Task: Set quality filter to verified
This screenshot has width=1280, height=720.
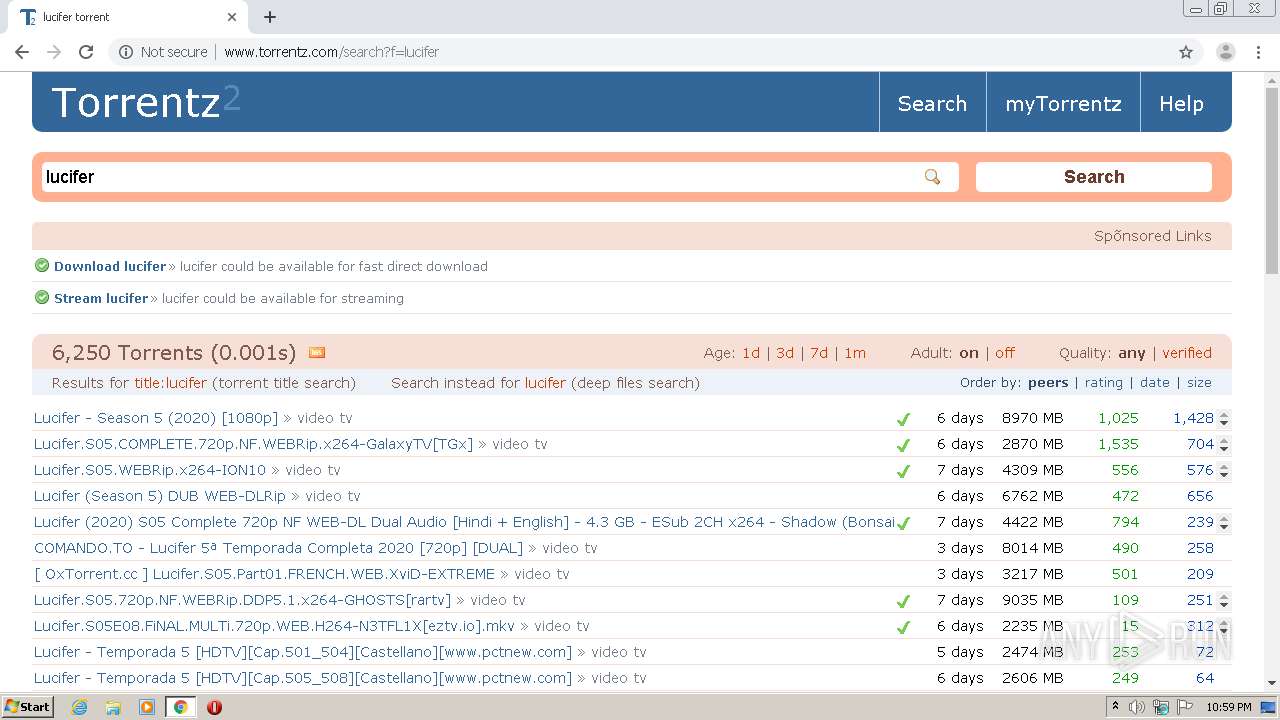Action: 1187,353
